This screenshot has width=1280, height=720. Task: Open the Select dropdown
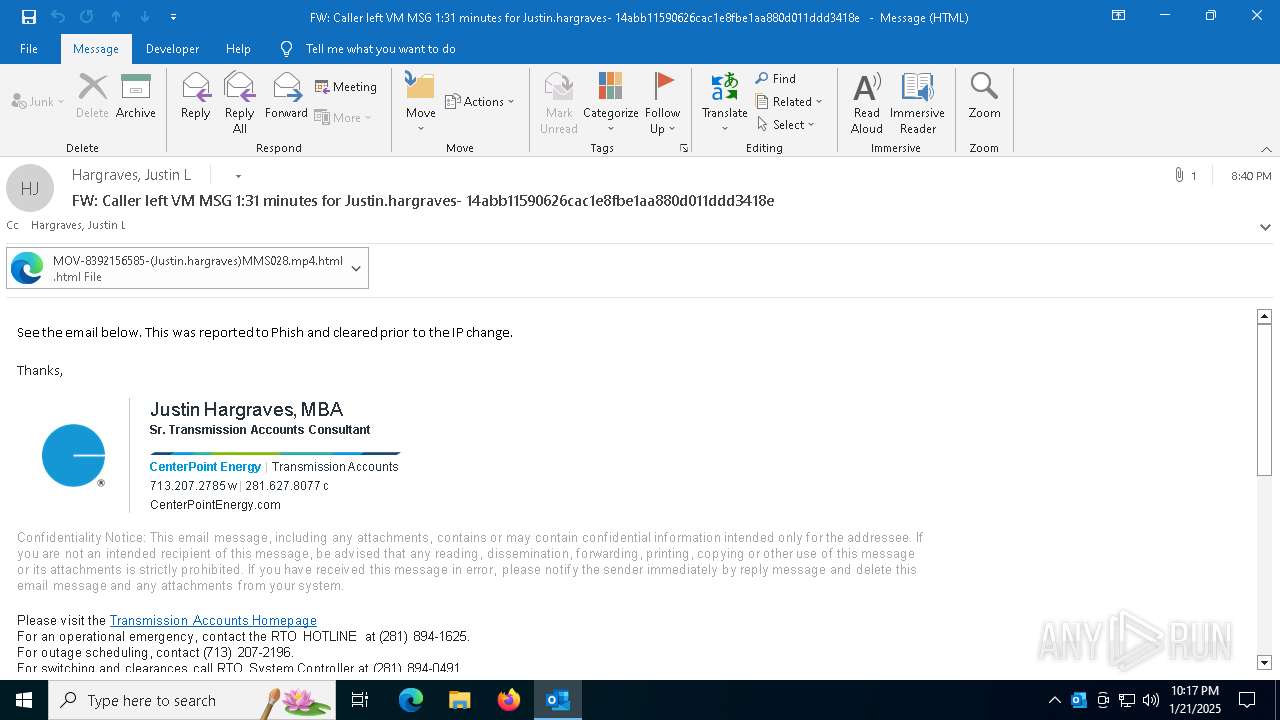tap(786, 125)
